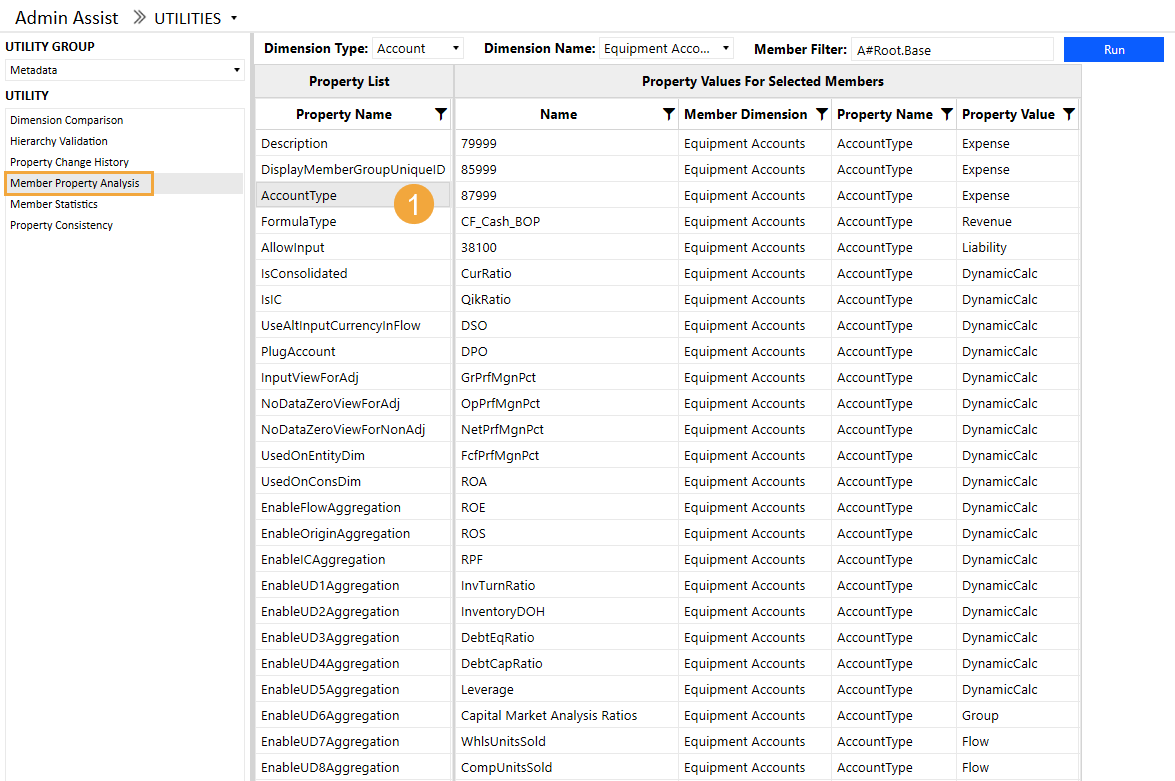
Task: Click filter icon beside Property Value header
Action: click(1068, 115)
